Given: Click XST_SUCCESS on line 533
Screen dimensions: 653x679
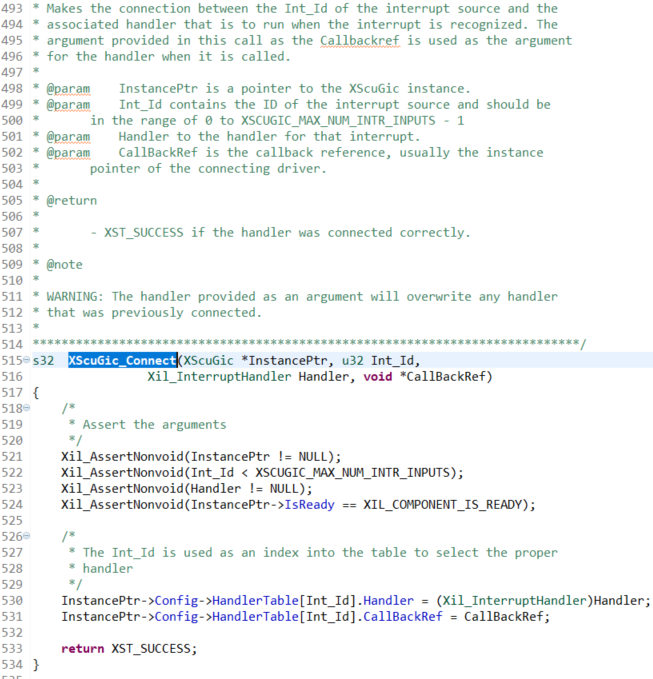Looking at the screenshot, I should point(151,649).
